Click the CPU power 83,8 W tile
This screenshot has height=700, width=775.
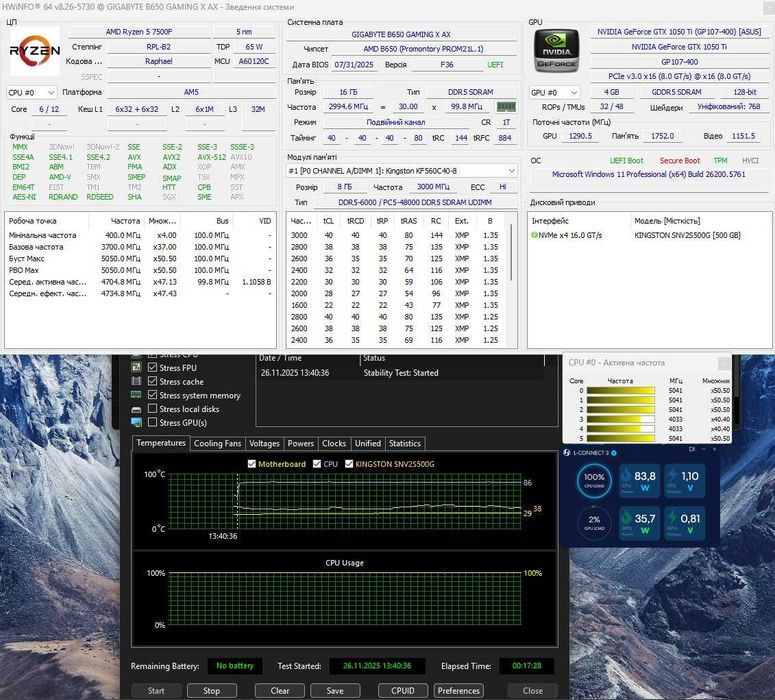pos(640,481)
